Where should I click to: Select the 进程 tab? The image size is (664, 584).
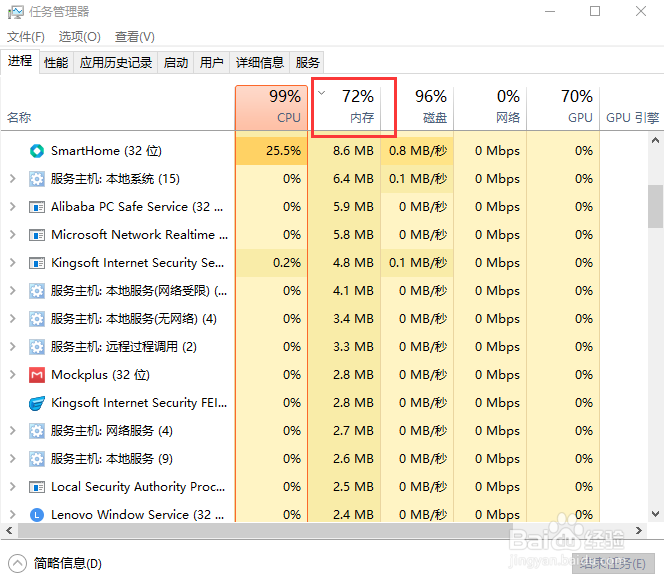tap(19, 61)
